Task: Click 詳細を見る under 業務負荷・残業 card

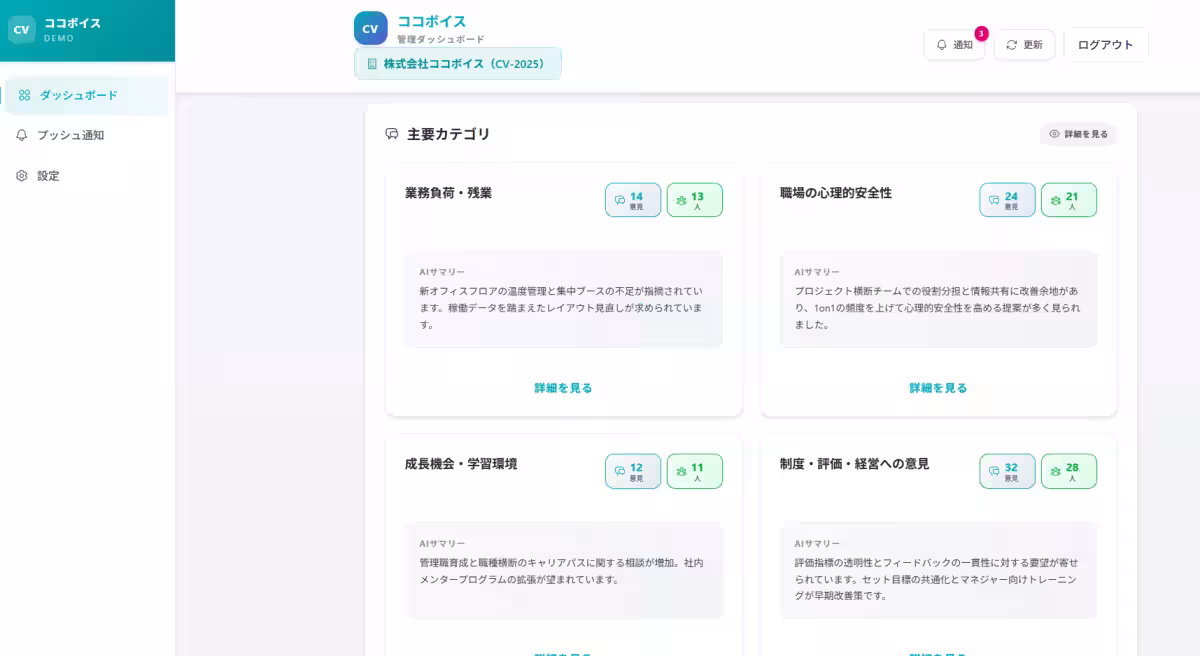Action: 563,387
